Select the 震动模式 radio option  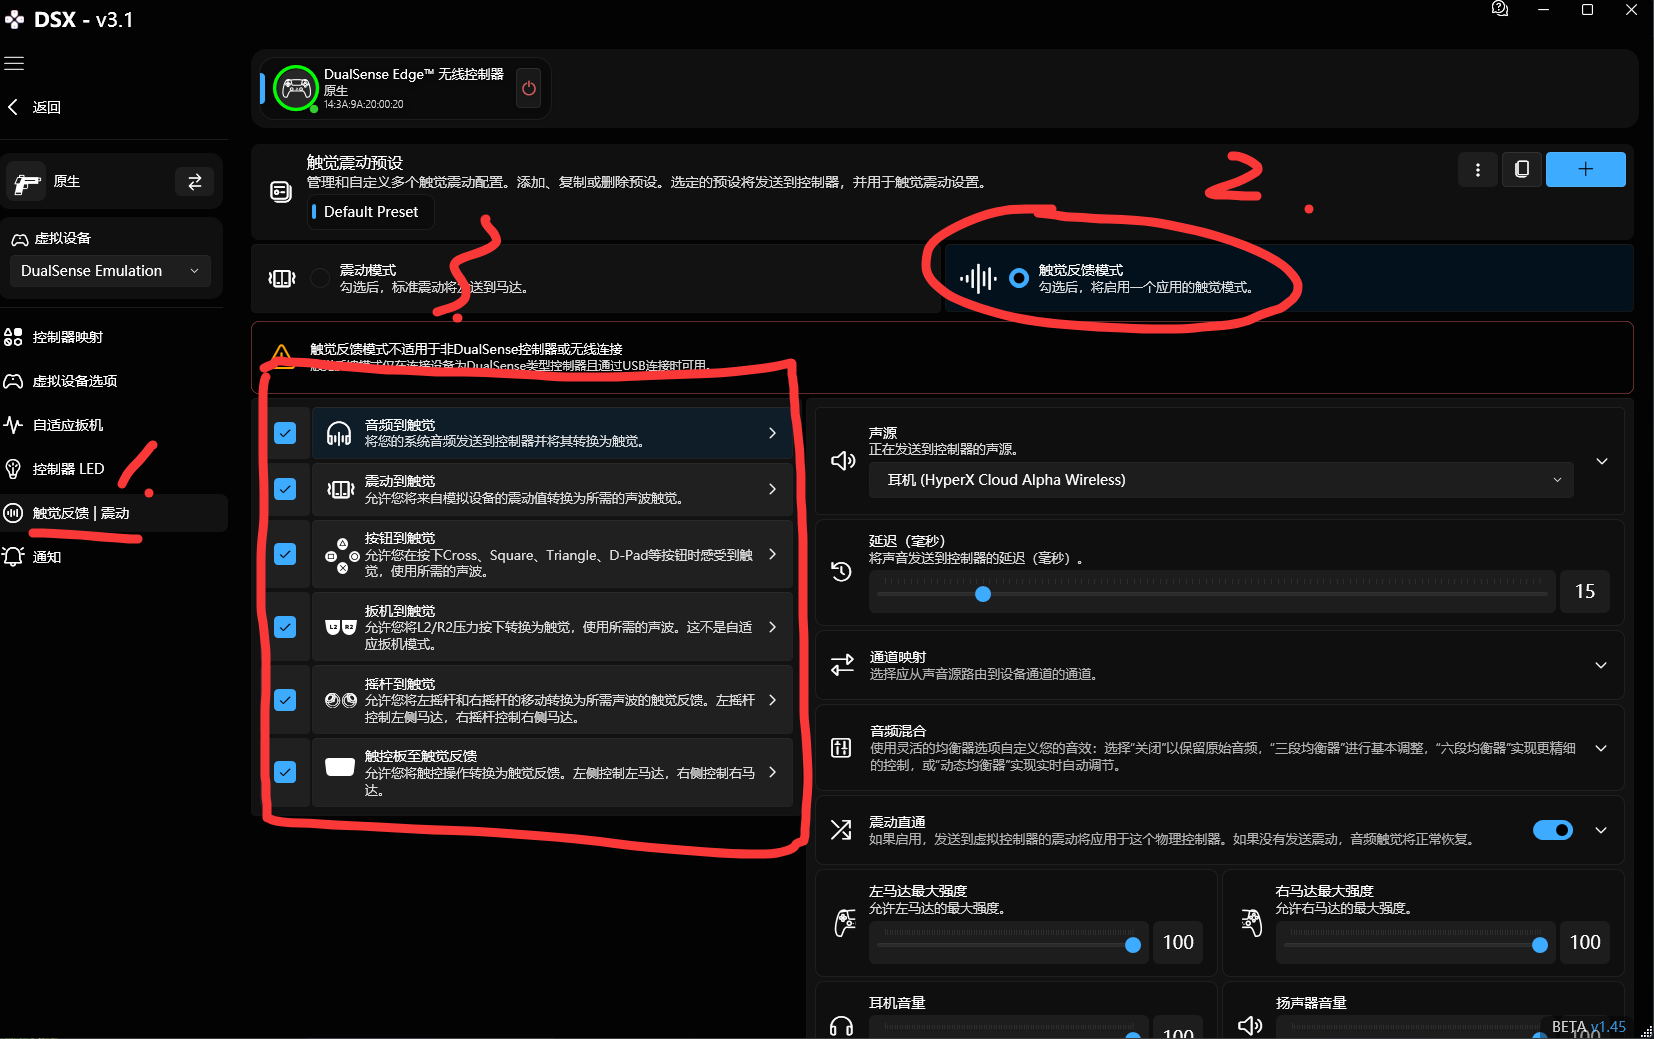click(x=320, y=278)
